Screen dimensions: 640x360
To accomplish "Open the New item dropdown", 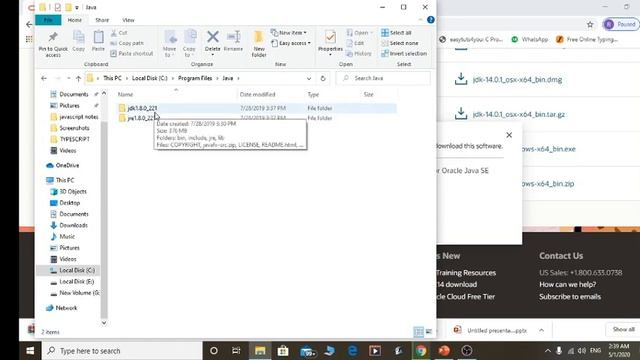I will [289, 33].
